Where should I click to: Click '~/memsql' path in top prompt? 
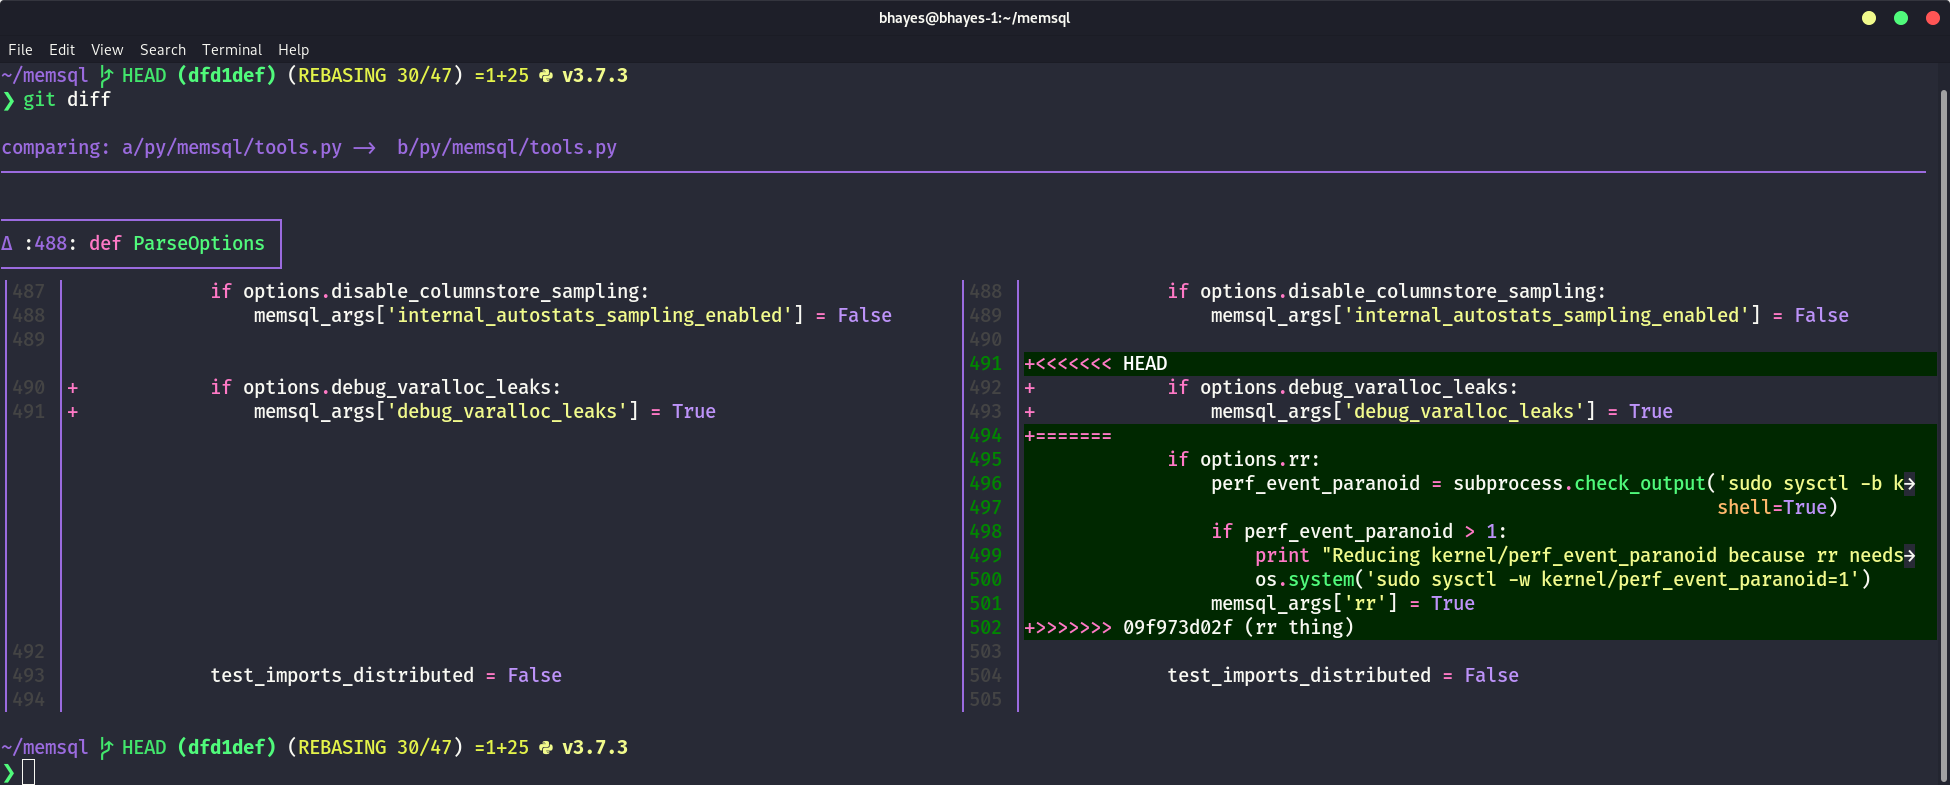coord(45,76)
